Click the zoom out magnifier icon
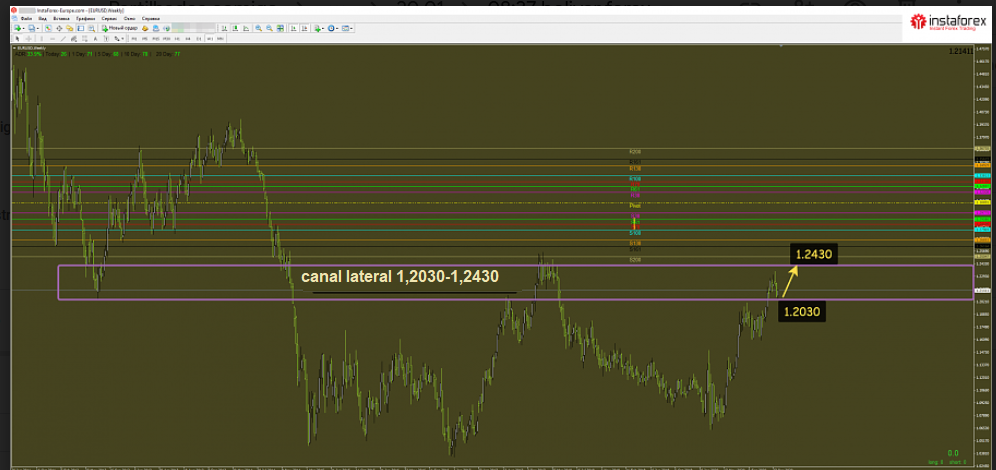This screenshot has height=470, width=996. (x=269, y=28)
